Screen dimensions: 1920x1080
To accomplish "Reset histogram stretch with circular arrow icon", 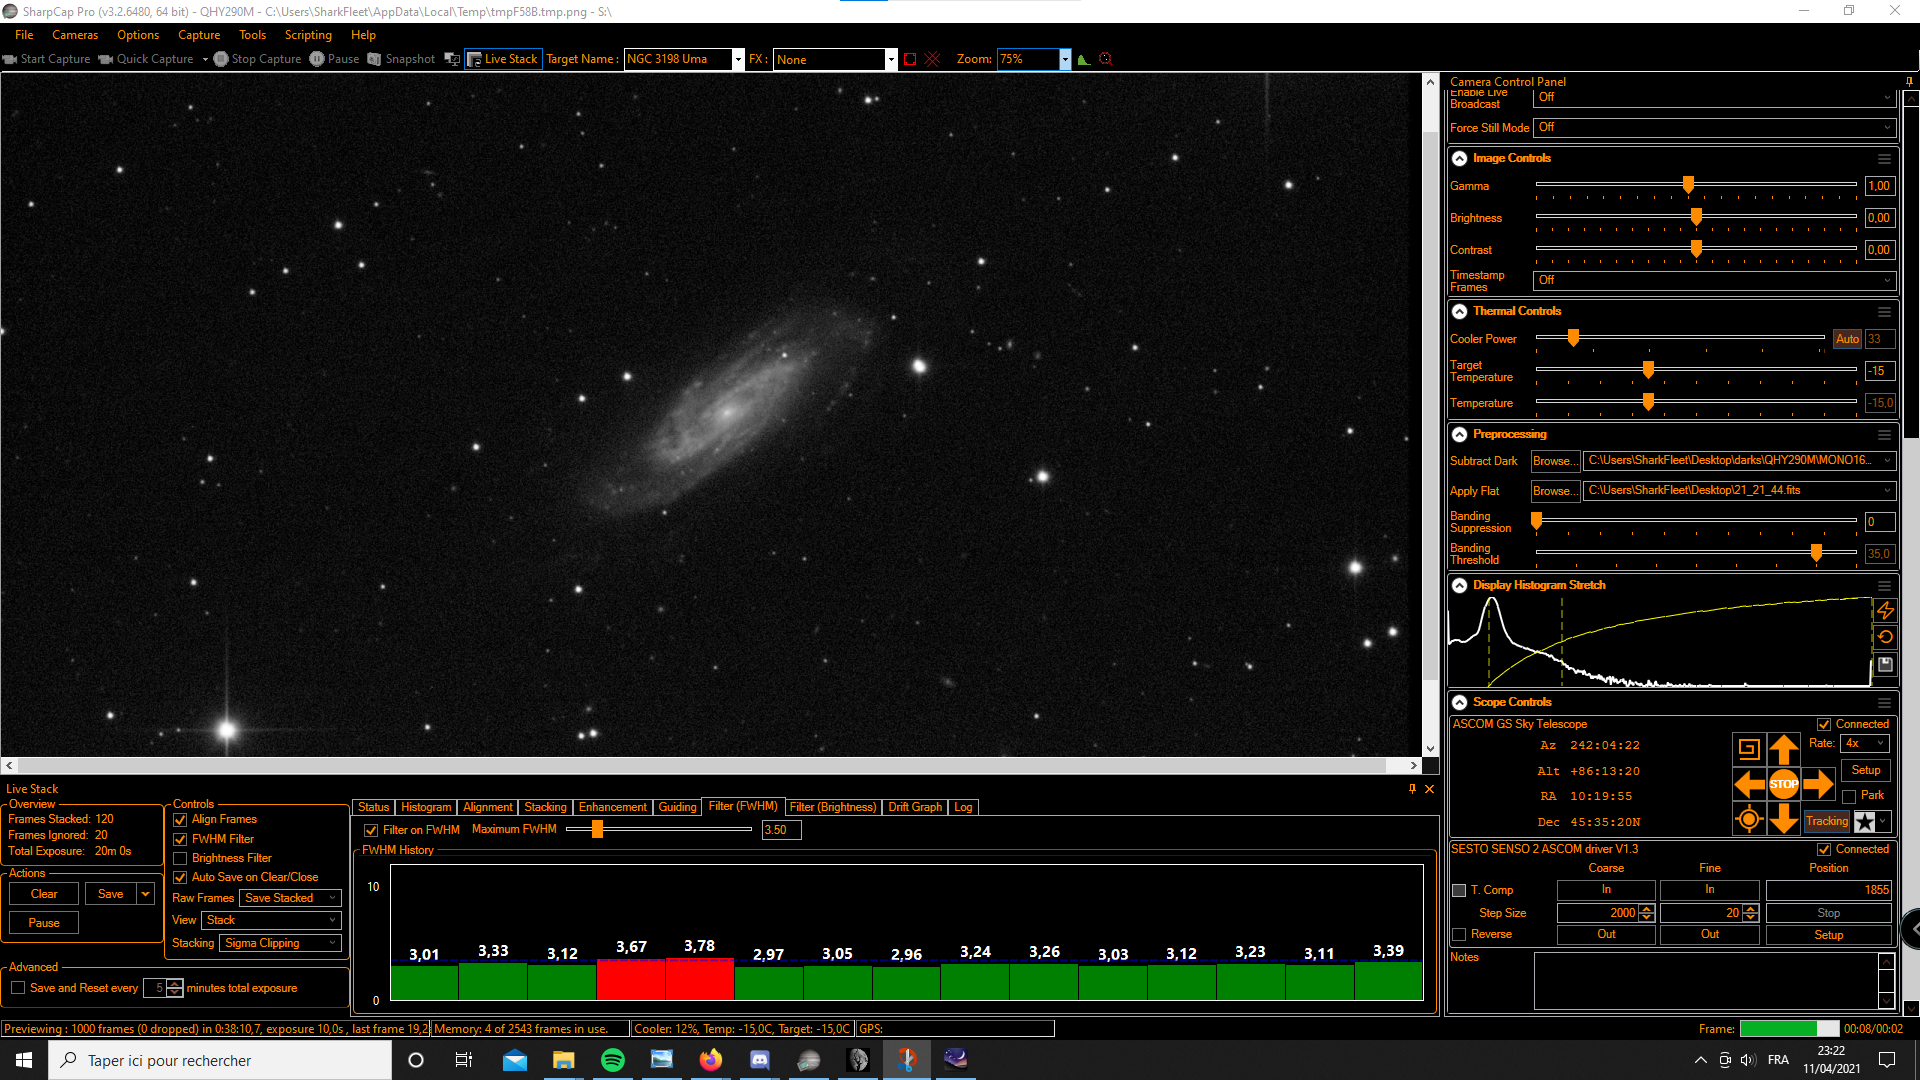I will tap(1885, 637).
